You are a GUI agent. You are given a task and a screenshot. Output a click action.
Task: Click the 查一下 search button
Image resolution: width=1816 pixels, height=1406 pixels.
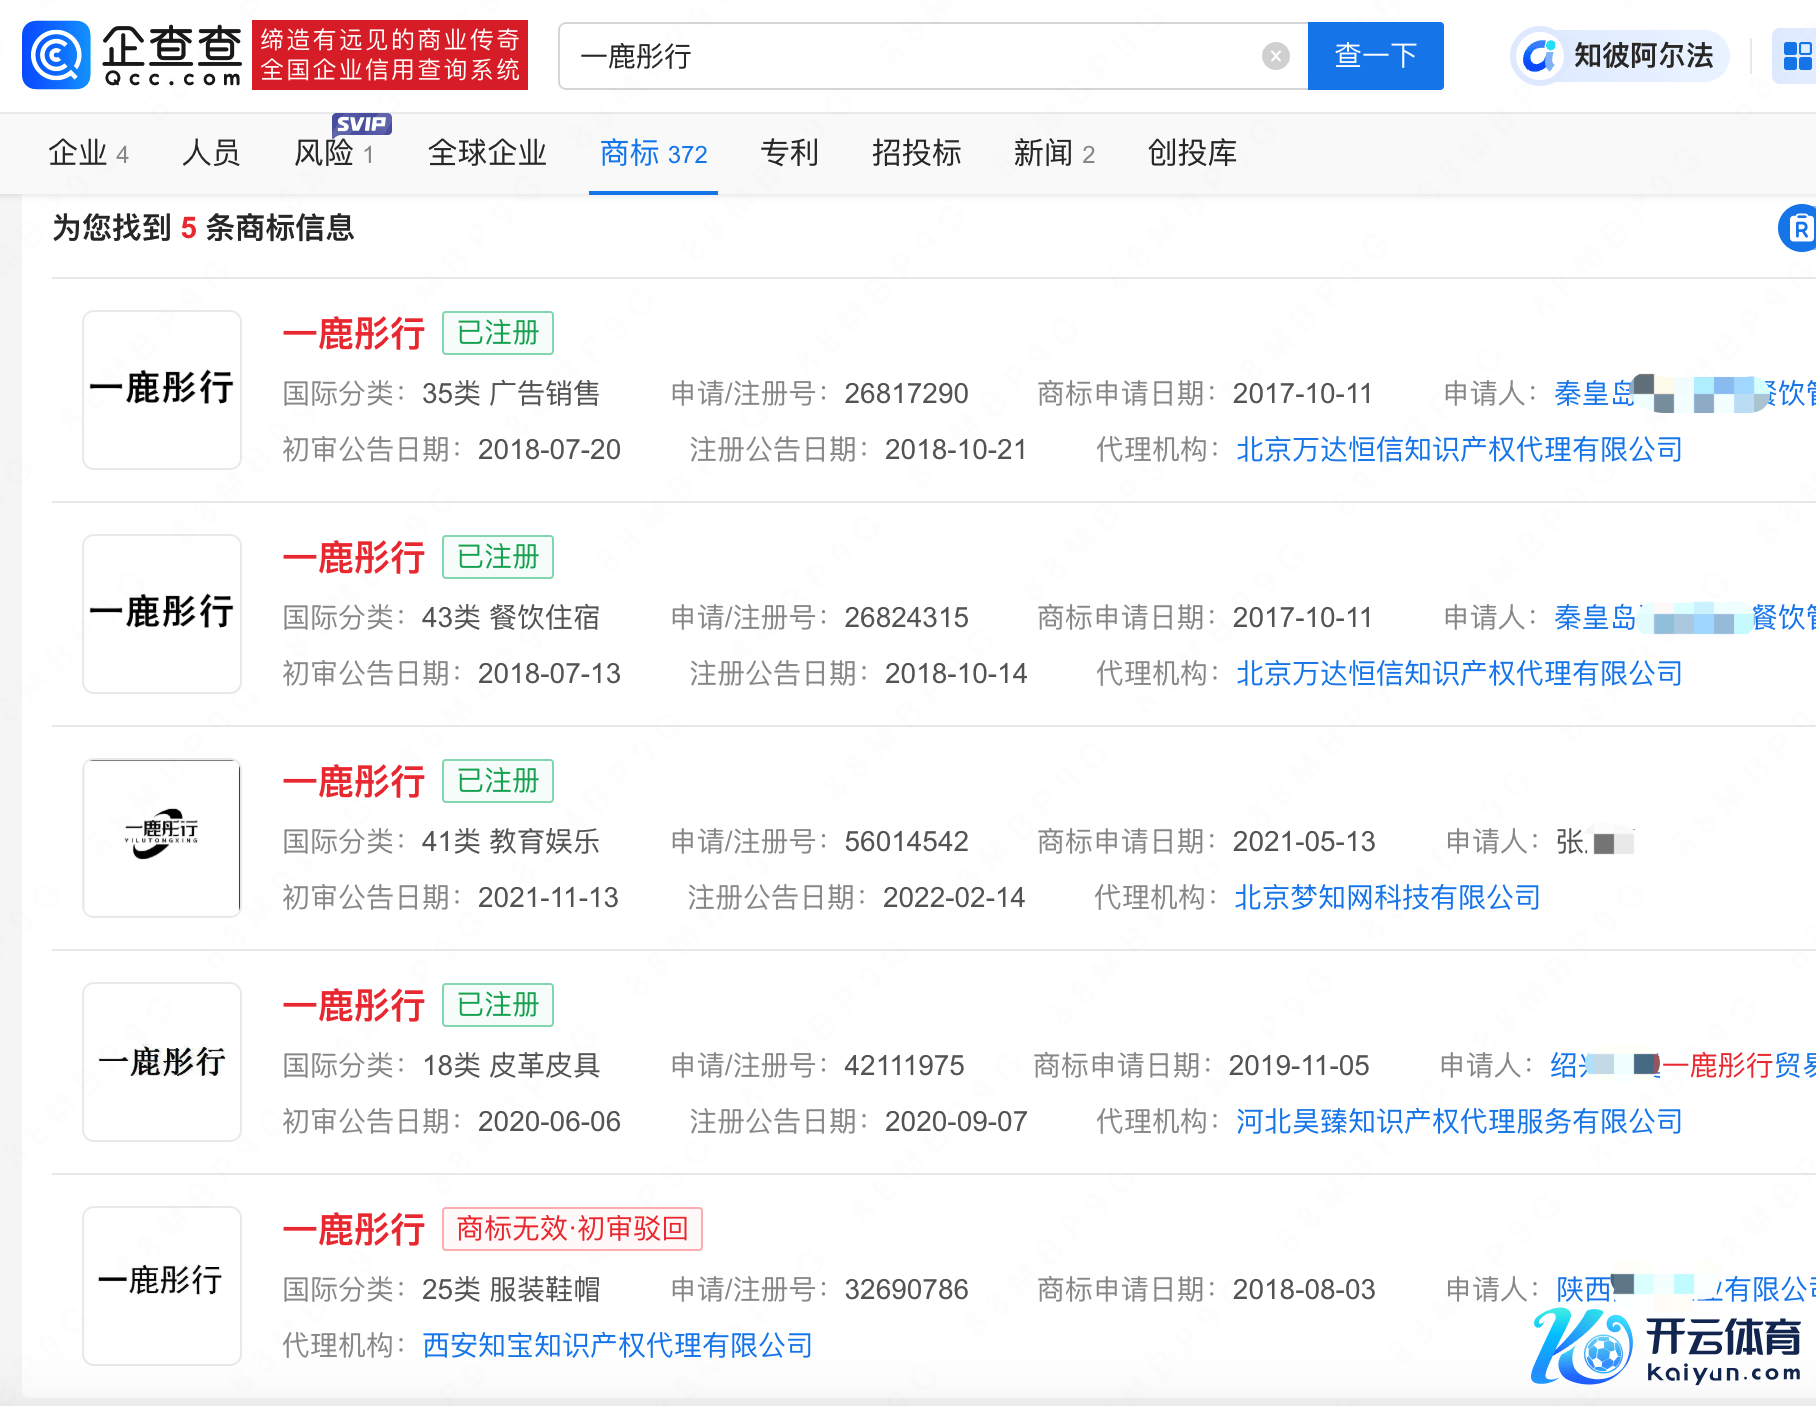(x=1375, y=56)
